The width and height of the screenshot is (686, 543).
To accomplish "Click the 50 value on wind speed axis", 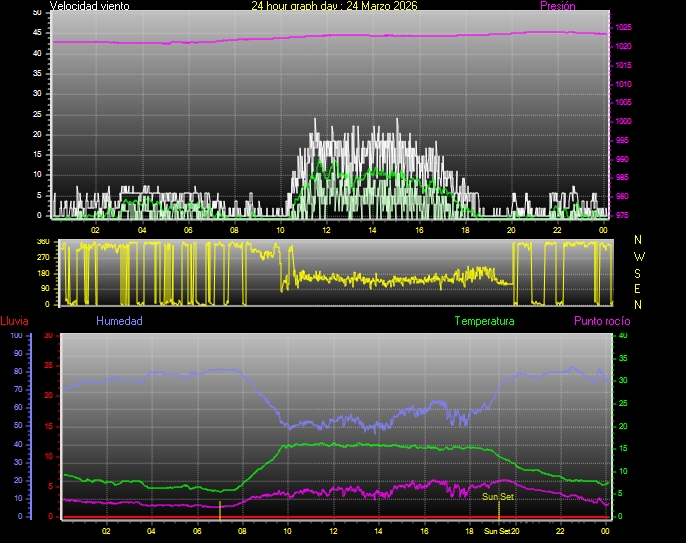I will click(x=37, y=12).
